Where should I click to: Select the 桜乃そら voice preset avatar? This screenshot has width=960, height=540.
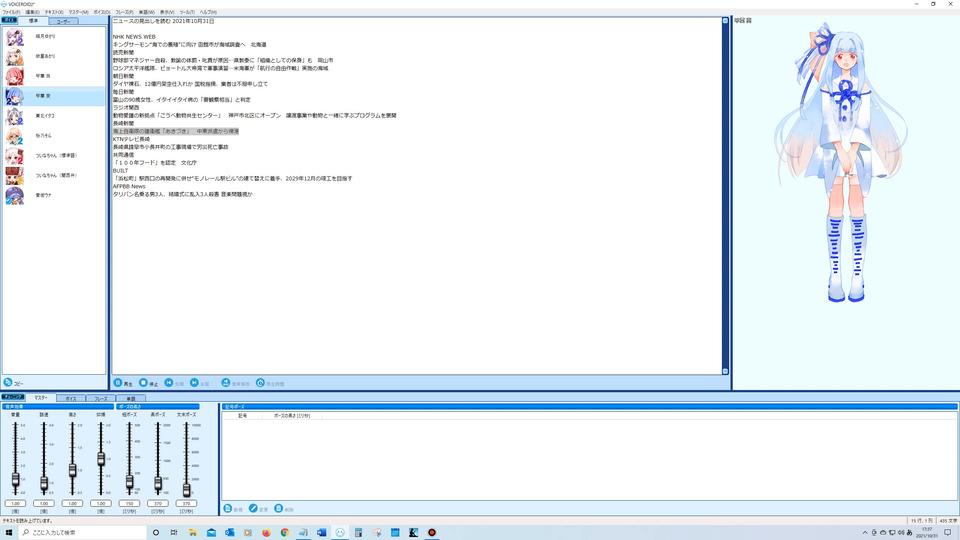pyautogui.click(x=15, y=136)
